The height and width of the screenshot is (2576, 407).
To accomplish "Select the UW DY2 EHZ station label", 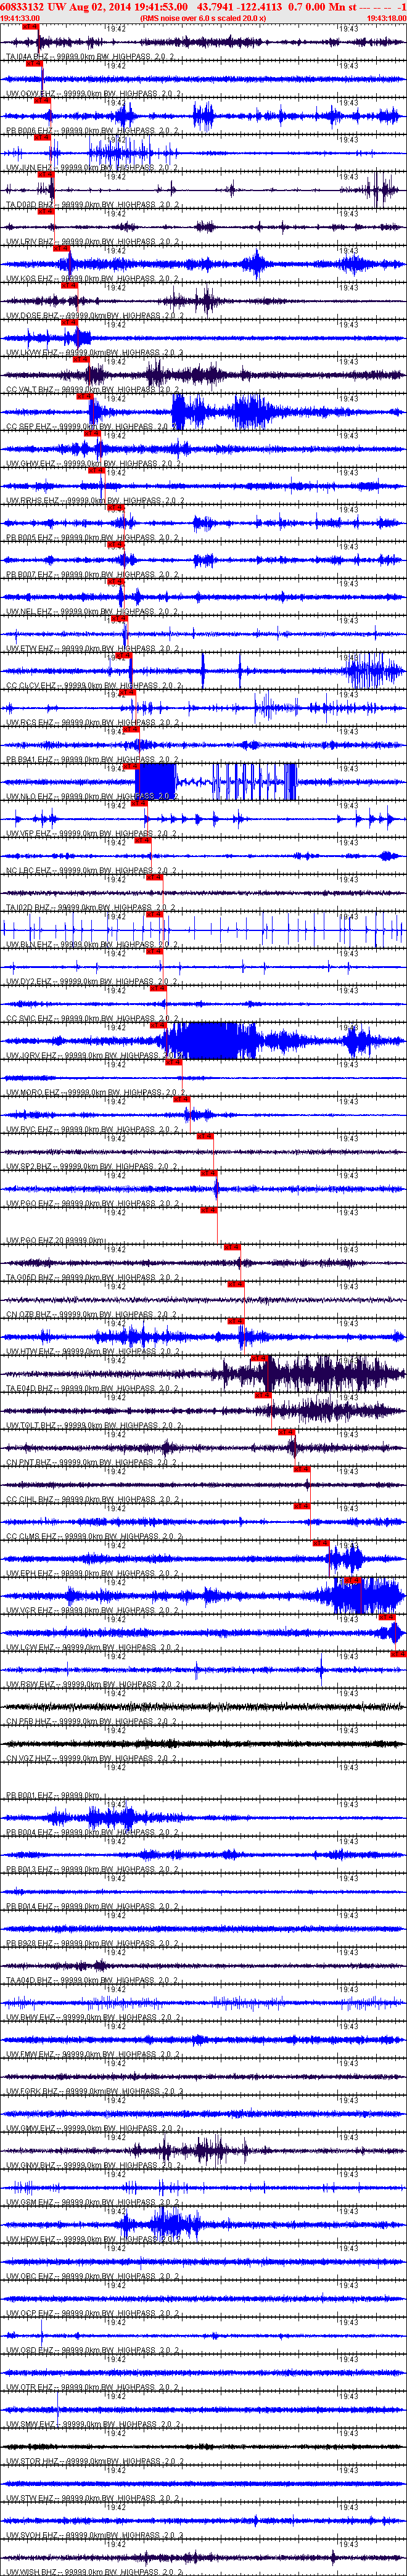I will (93, 982).
